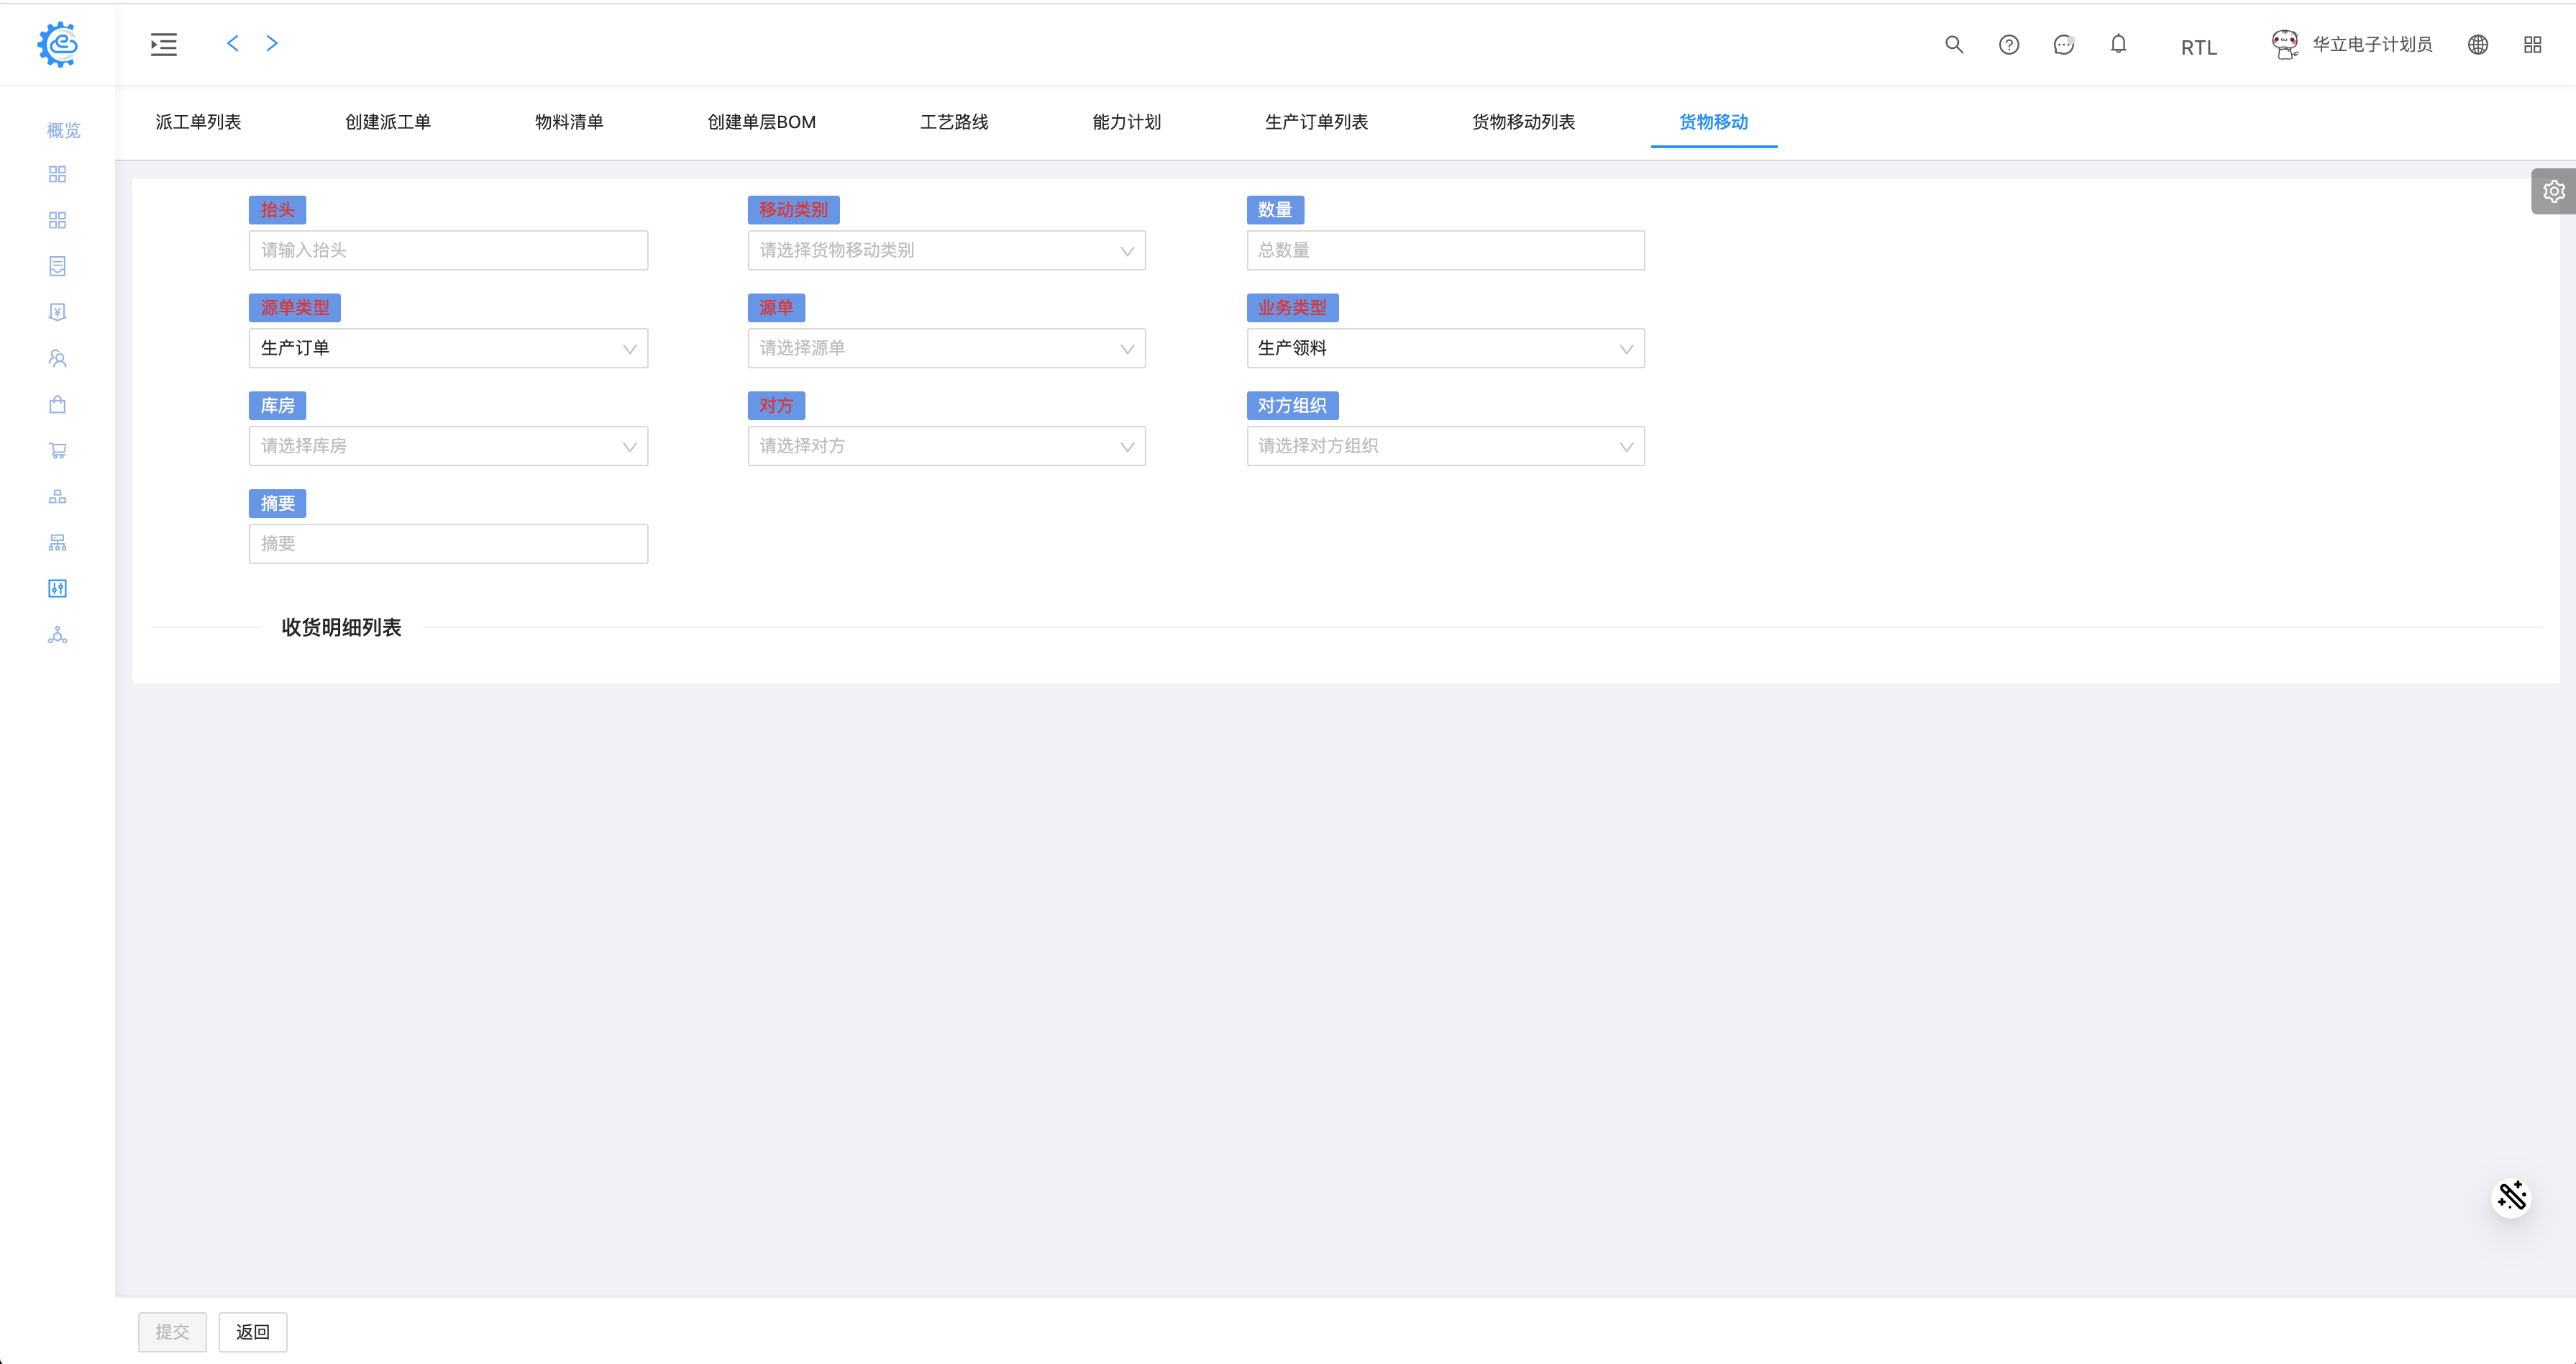Click the shopping cart sidebar icon
Viewport: 2576px width, 1364px height.
click(x=58, y=451)
